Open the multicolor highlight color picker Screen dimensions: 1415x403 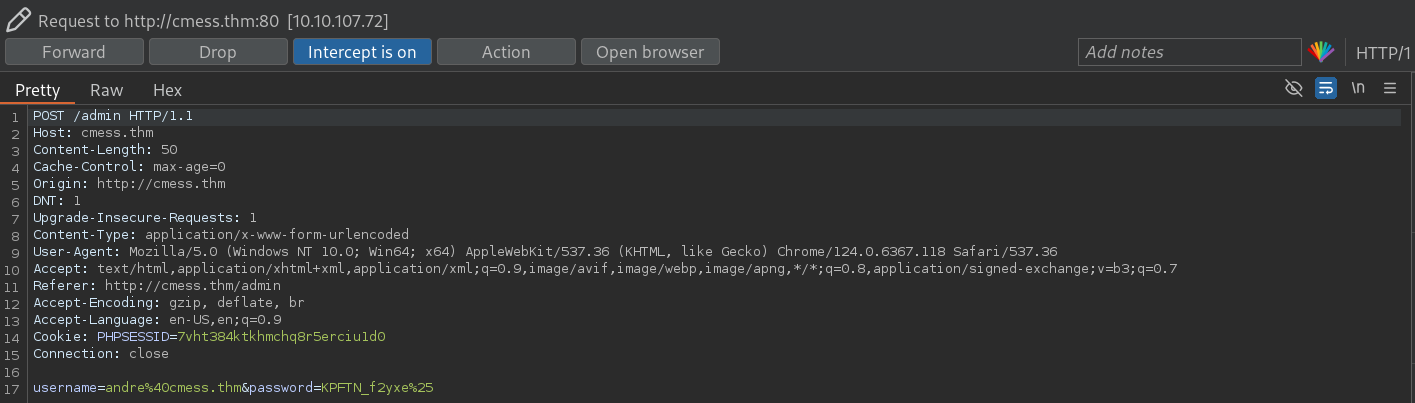1322,52
